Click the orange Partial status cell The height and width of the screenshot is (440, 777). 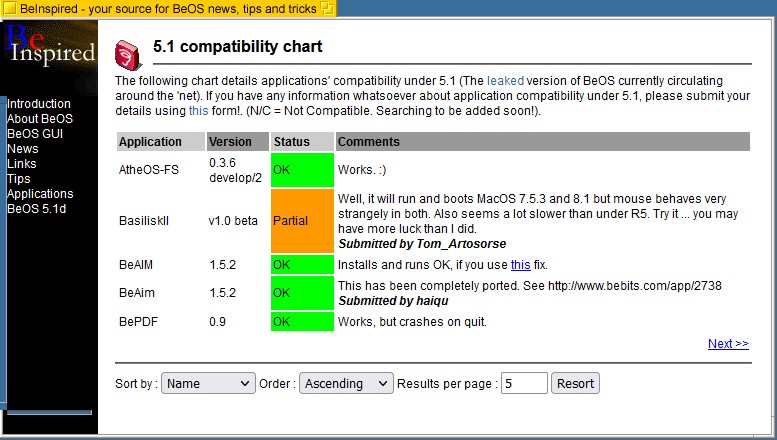click(x=302, y=221)
